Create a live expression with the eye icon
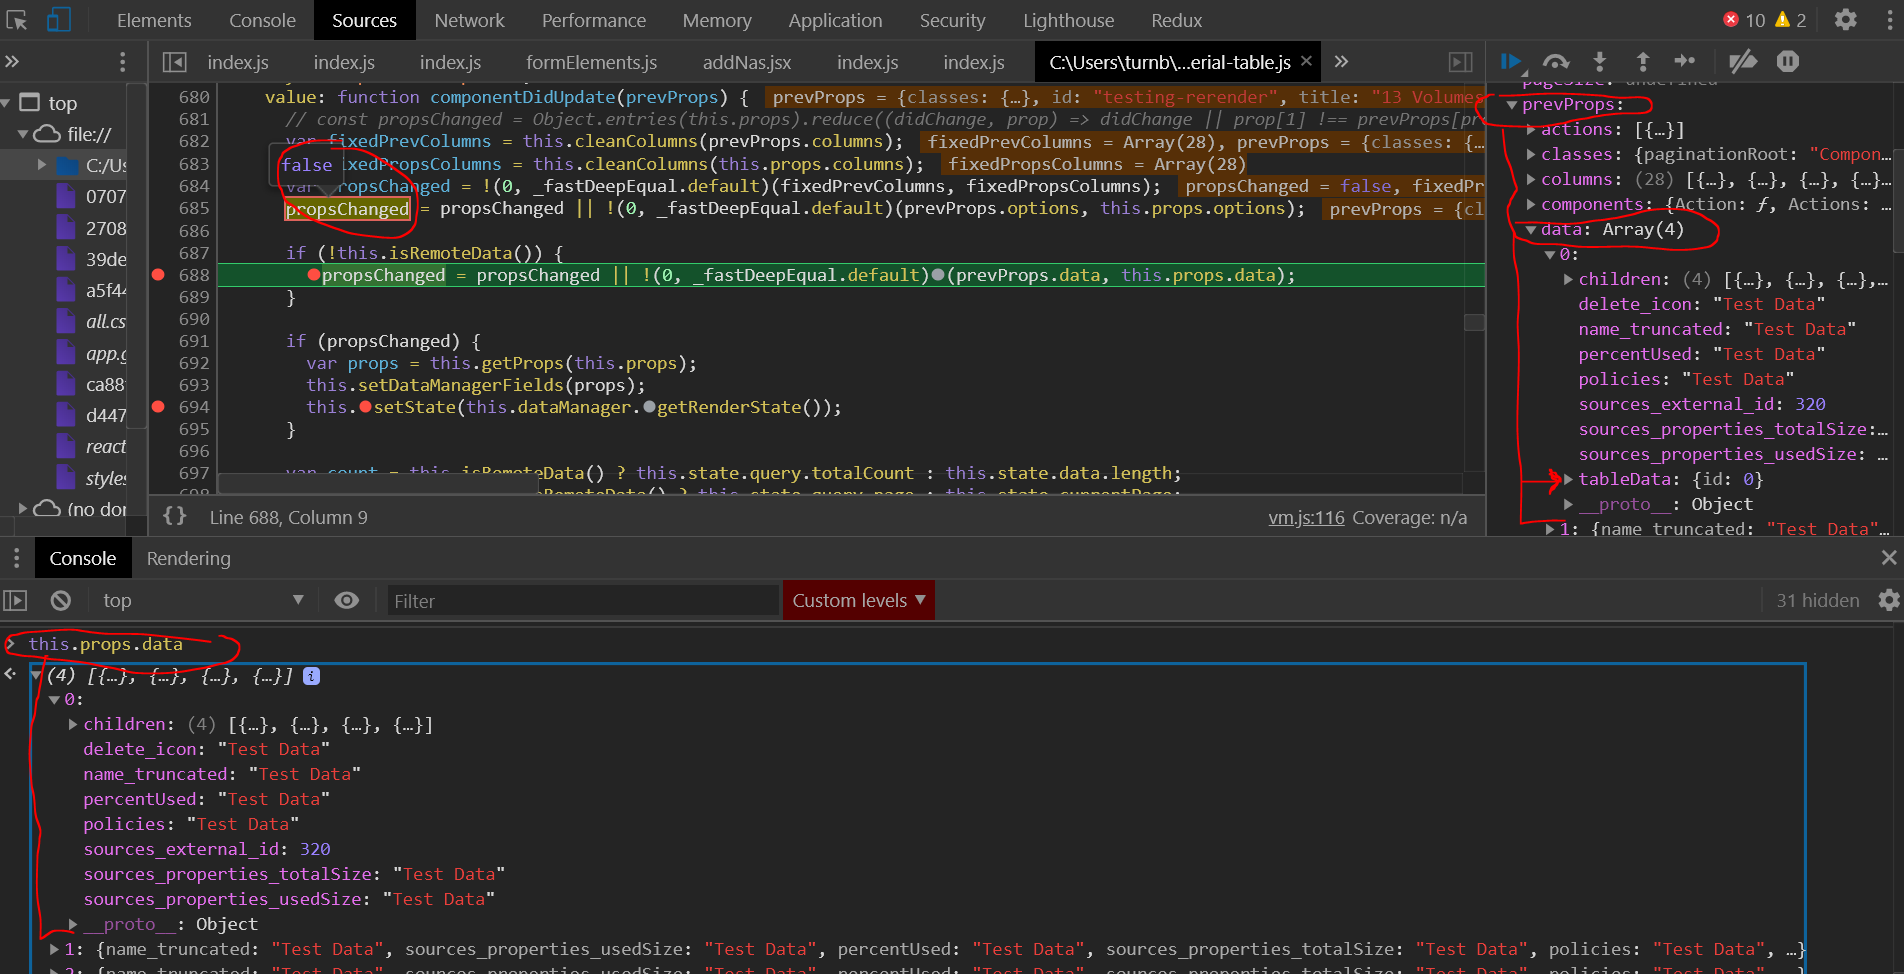 [347, 600]
